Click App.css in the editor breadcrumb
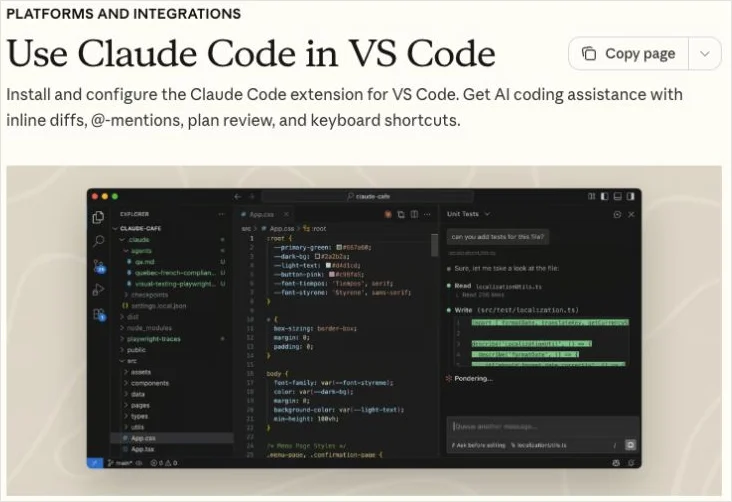Image resolution: width=732 pixels, height=502 pixels. pos(278,229)
